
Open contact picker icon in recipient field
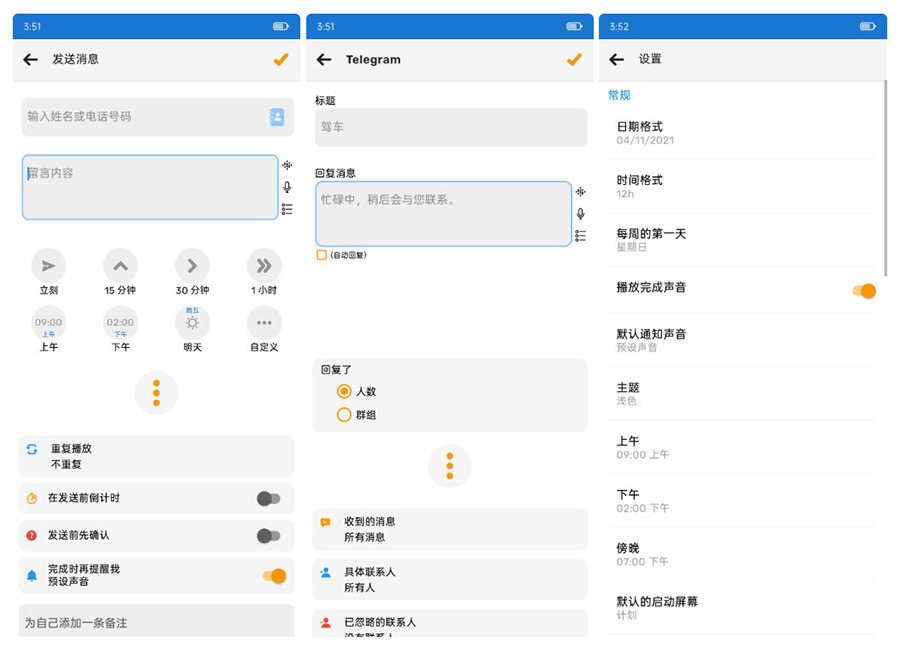pyautogui.click(x=277, y=117)
